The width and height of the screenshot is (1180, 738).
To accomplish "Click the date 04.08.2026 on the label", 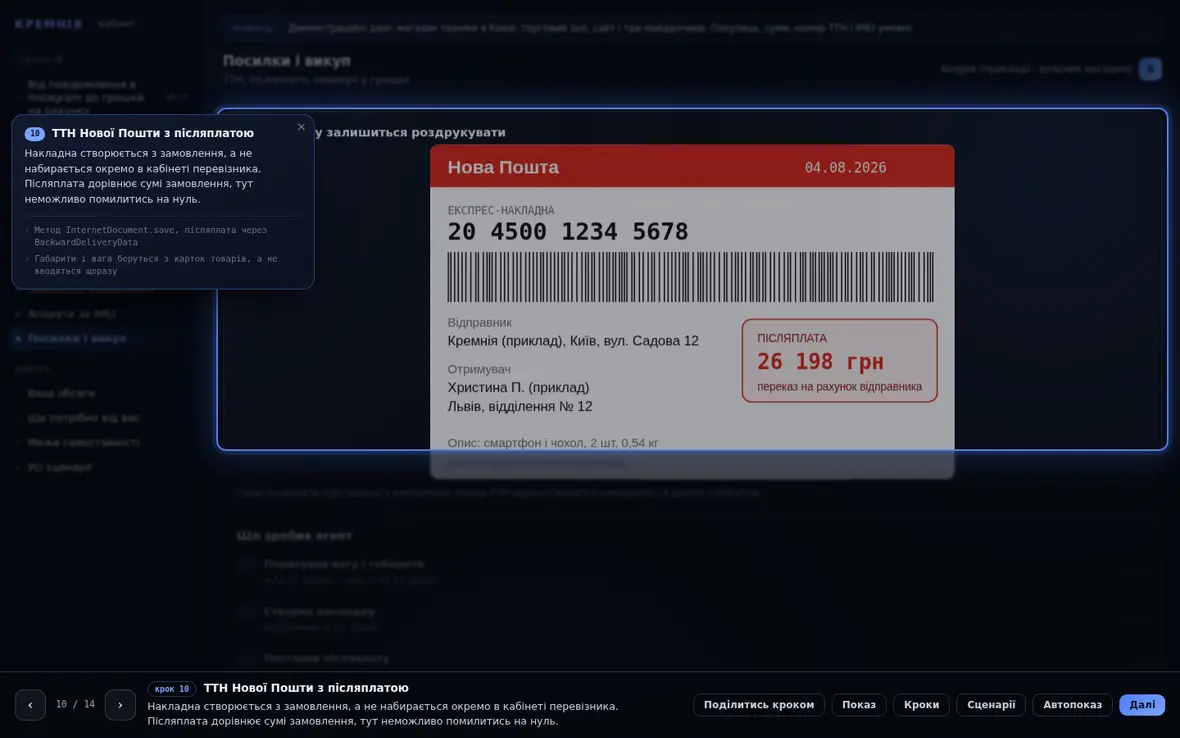I will pyautogui.click(x=845, y=168).
